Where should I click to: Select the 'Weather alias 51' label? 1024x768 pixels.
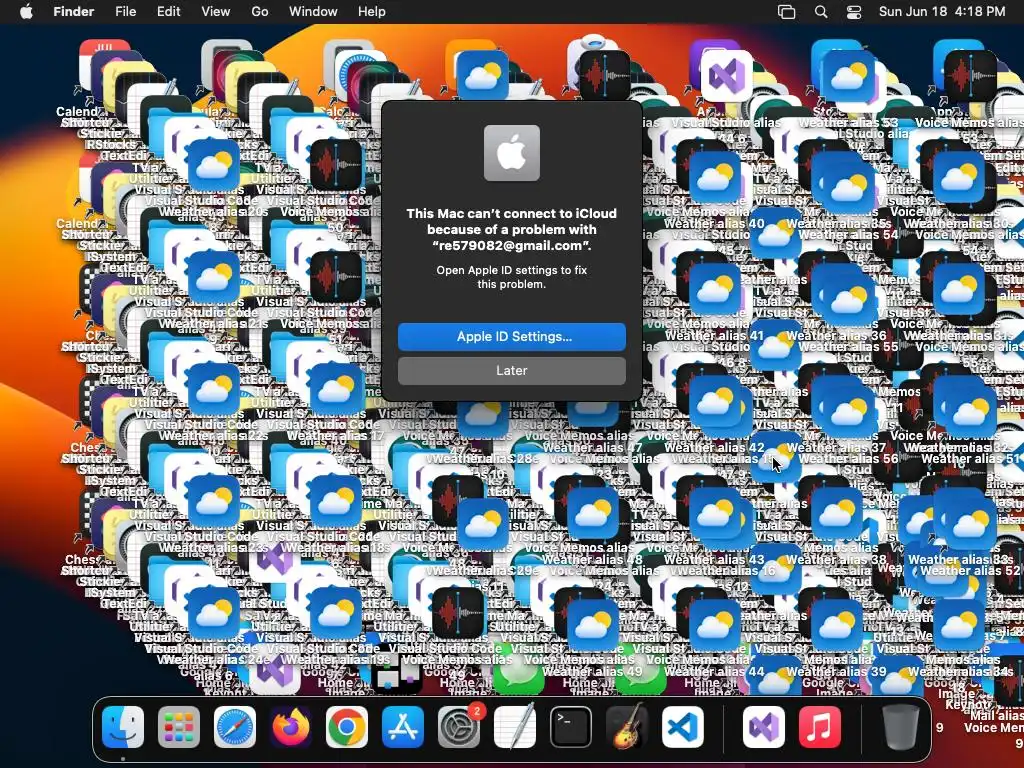[970, 458]
